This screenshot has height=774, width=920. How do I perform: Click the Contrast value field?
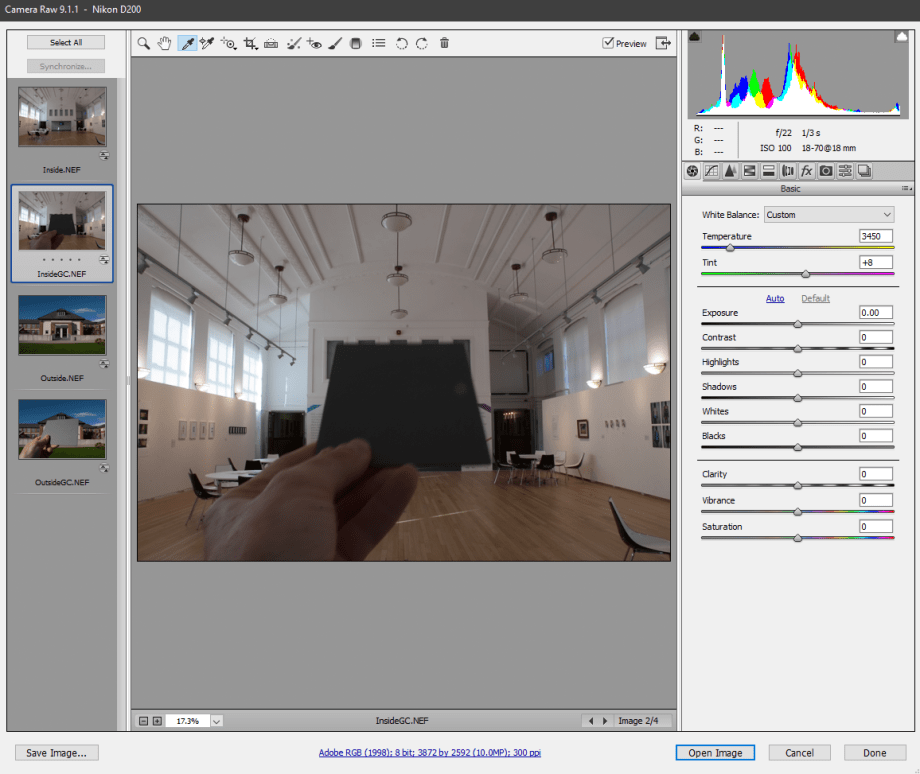point(876,337)
